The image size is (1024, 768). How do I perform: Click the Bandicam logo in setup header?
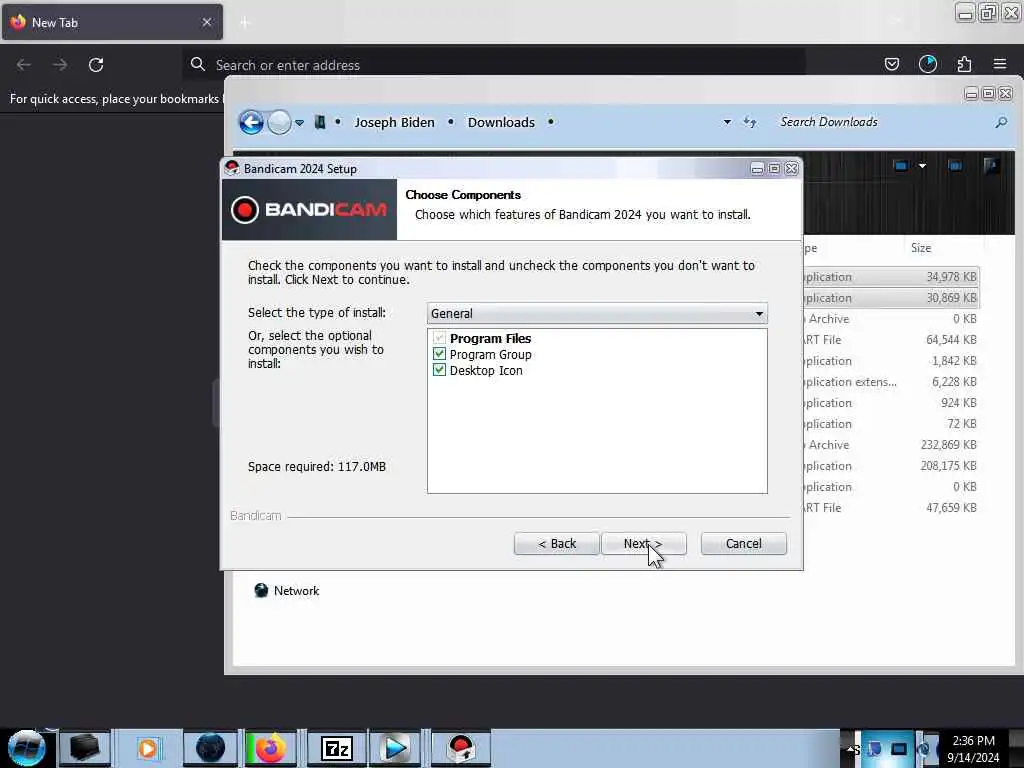click(x=309, y=210)
